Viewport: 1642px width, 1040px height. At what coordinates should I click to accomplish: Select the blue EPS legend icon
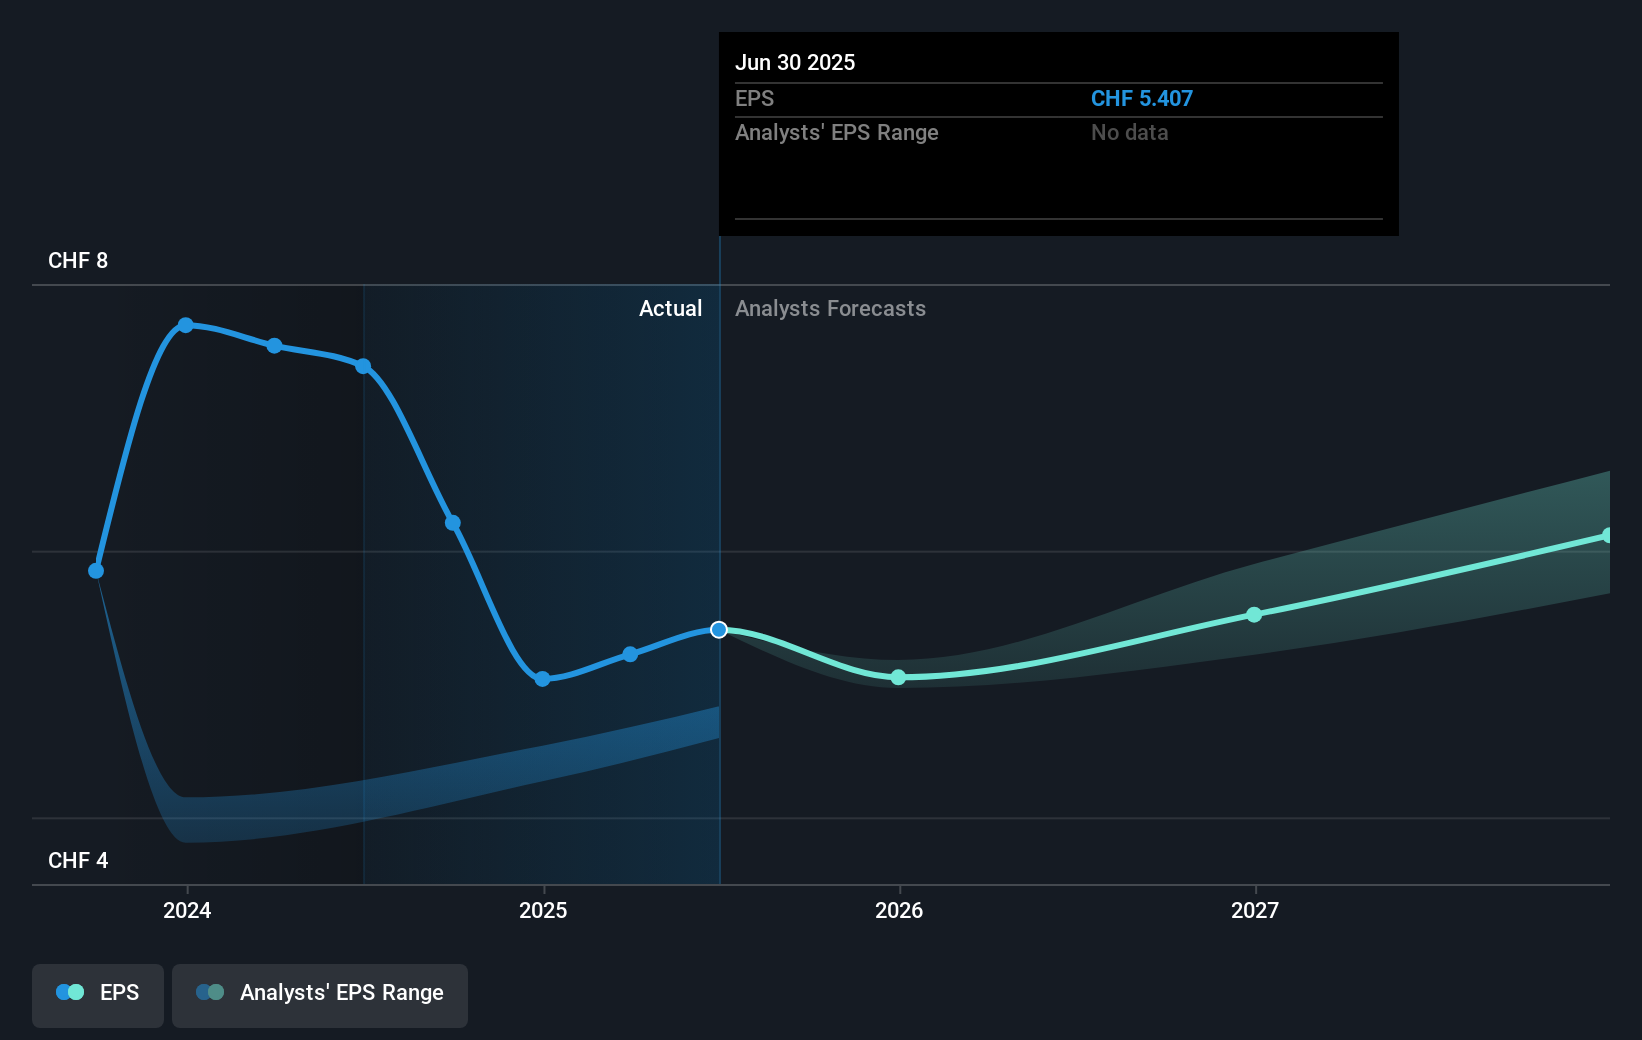68,992
